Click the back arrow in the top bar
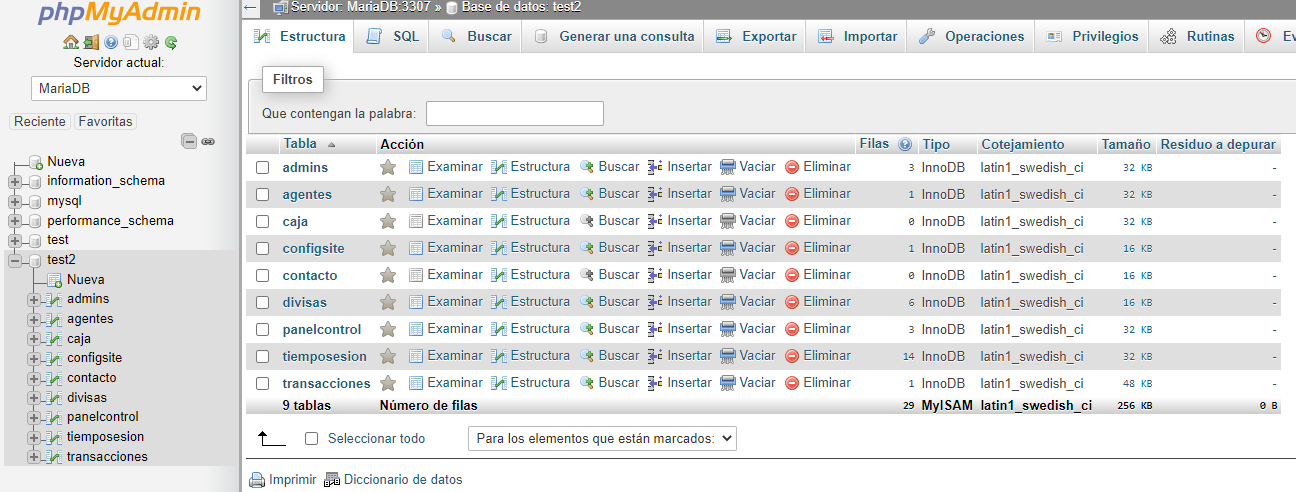The image size is (1296, 492). tap(250, 7)
